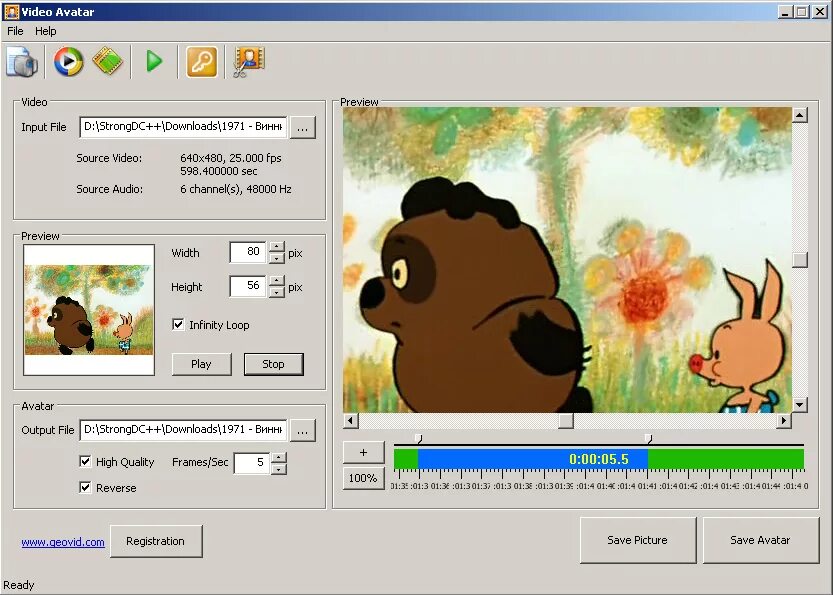Close the Video Avatar window
Viewport: 833px width, 595px height.
coord(820,12)
